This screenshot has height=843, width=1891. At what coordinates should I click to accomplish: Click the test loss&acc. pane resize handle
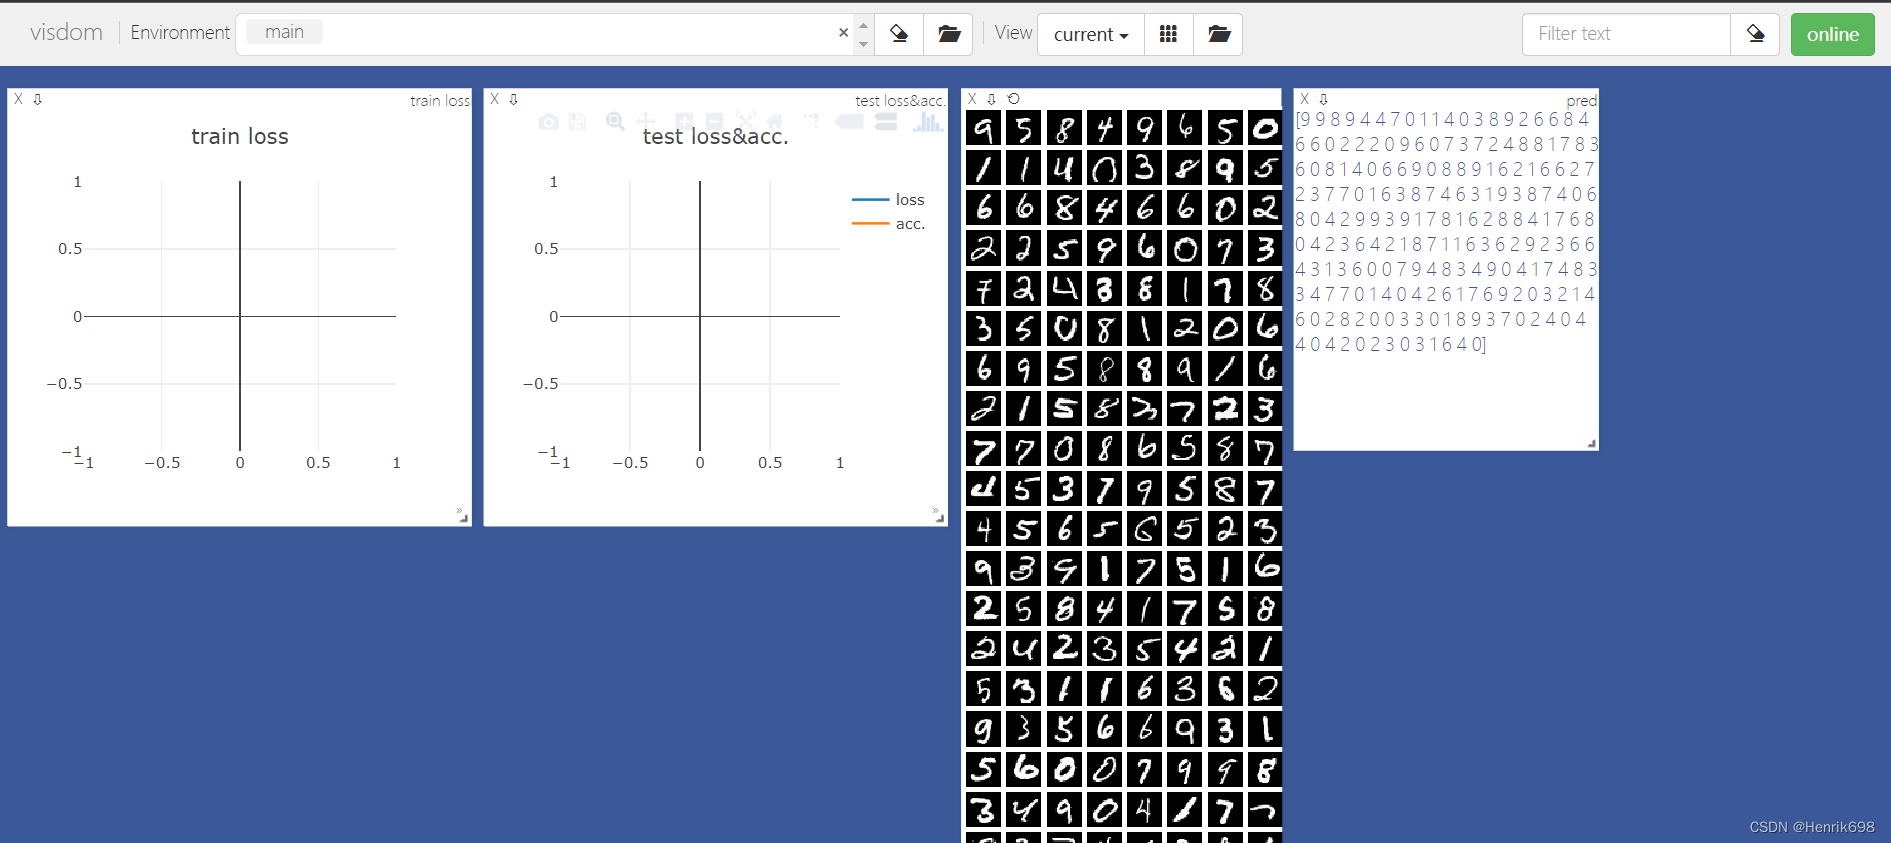[938, 516]
